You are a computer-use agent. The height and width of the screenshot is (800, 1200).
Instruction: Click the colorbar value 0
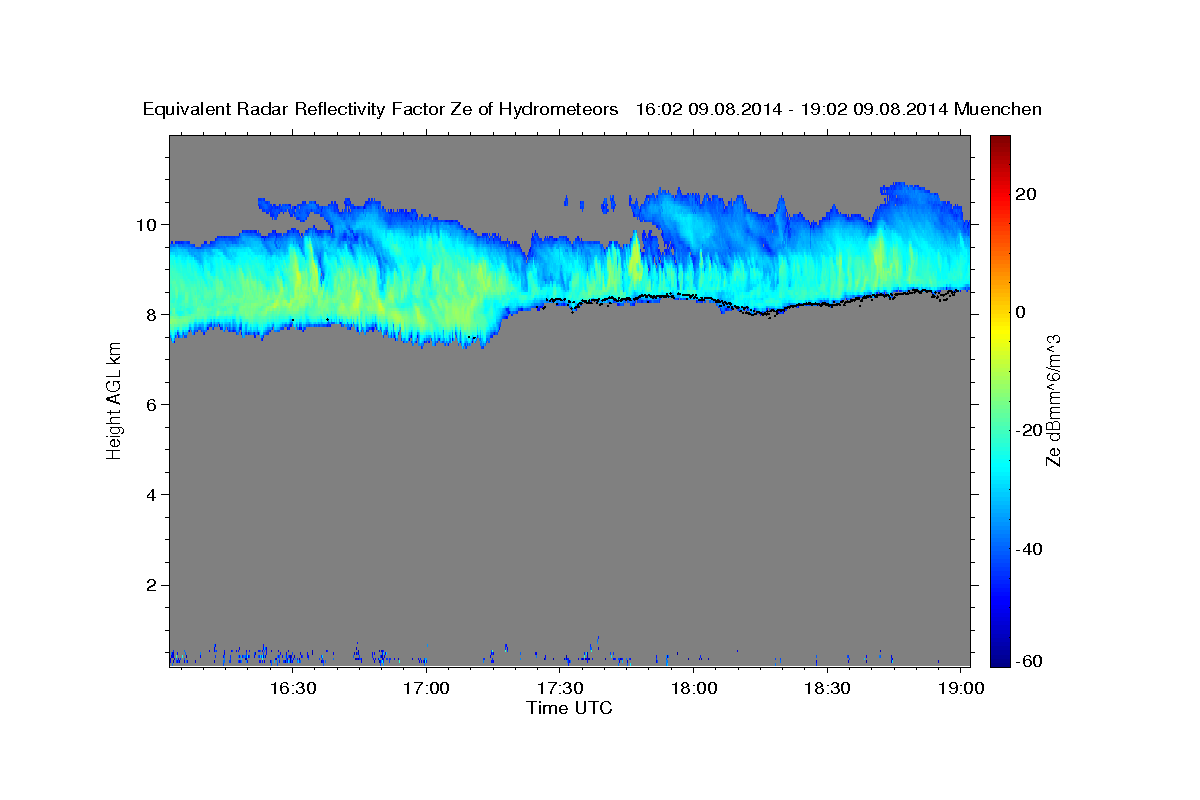point(1021,312)
